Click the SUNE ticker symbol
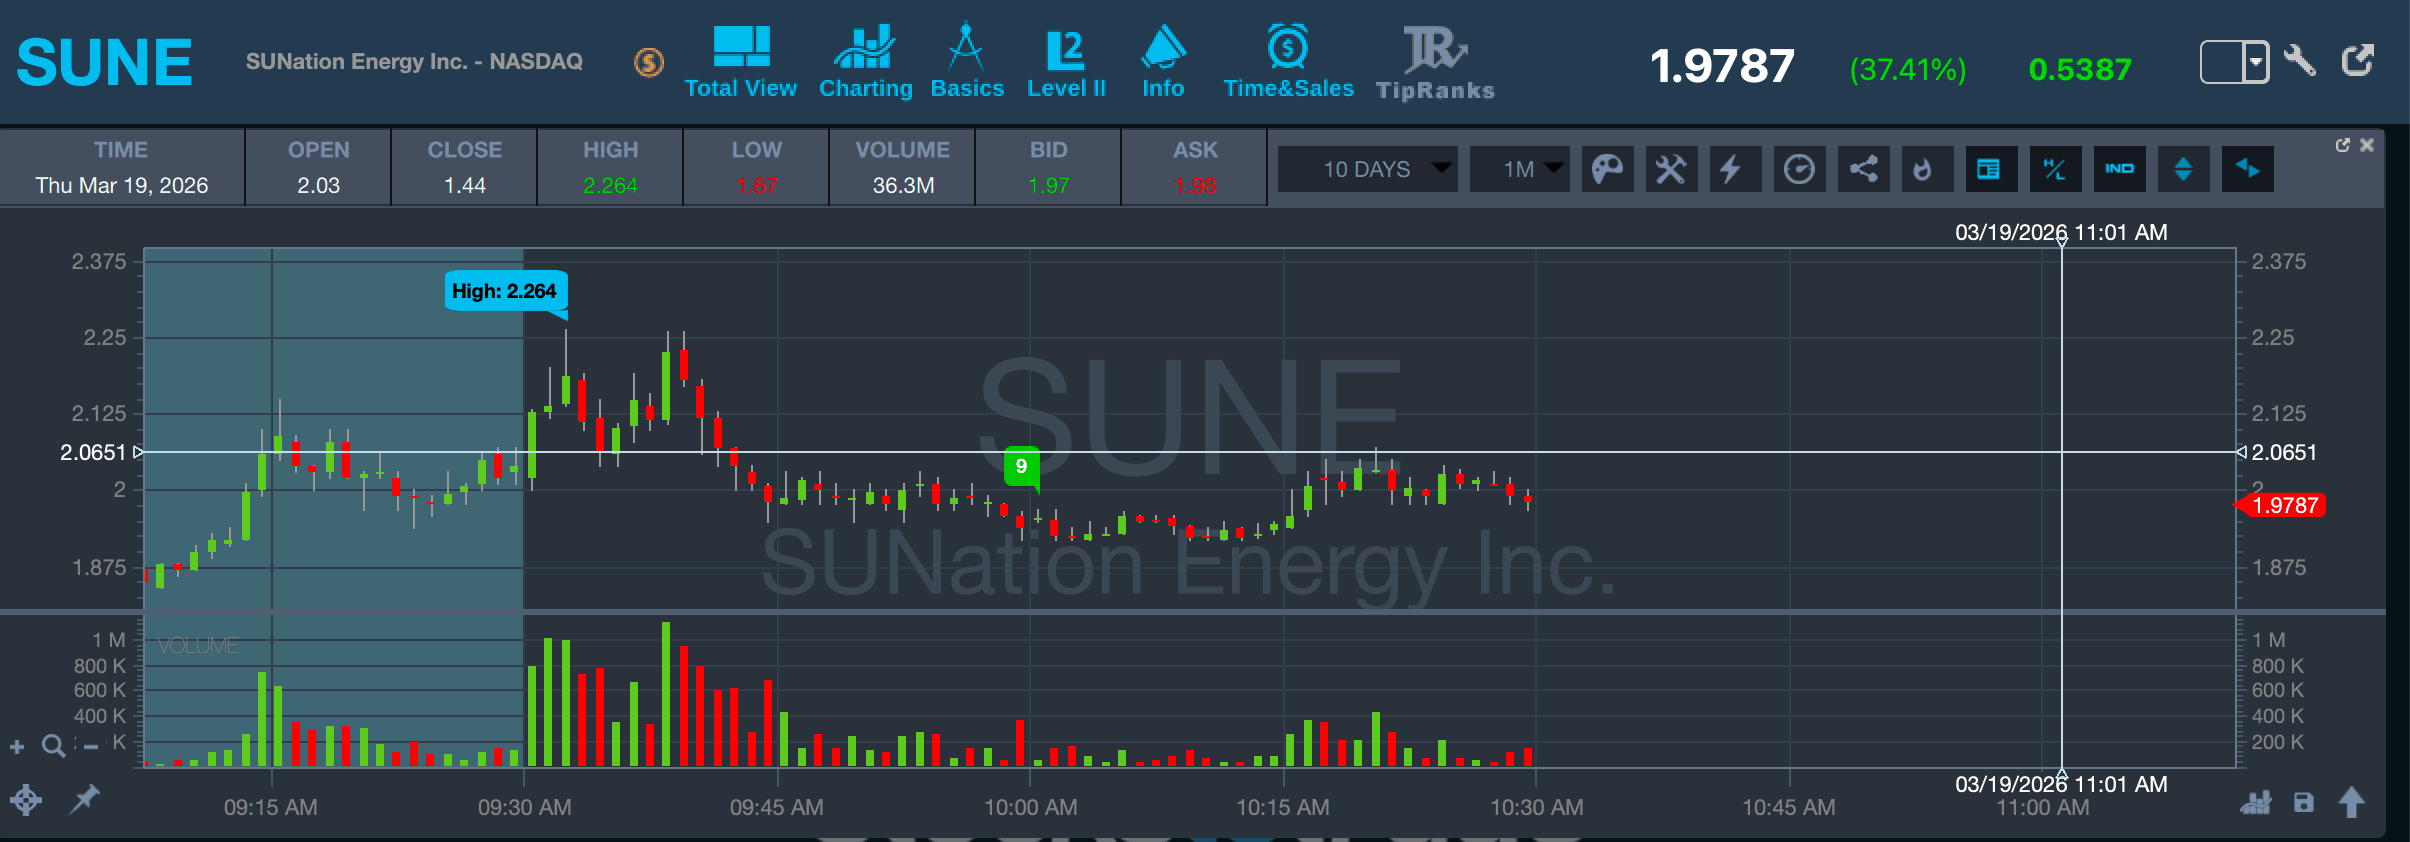2410x842 pixels. 104,62
